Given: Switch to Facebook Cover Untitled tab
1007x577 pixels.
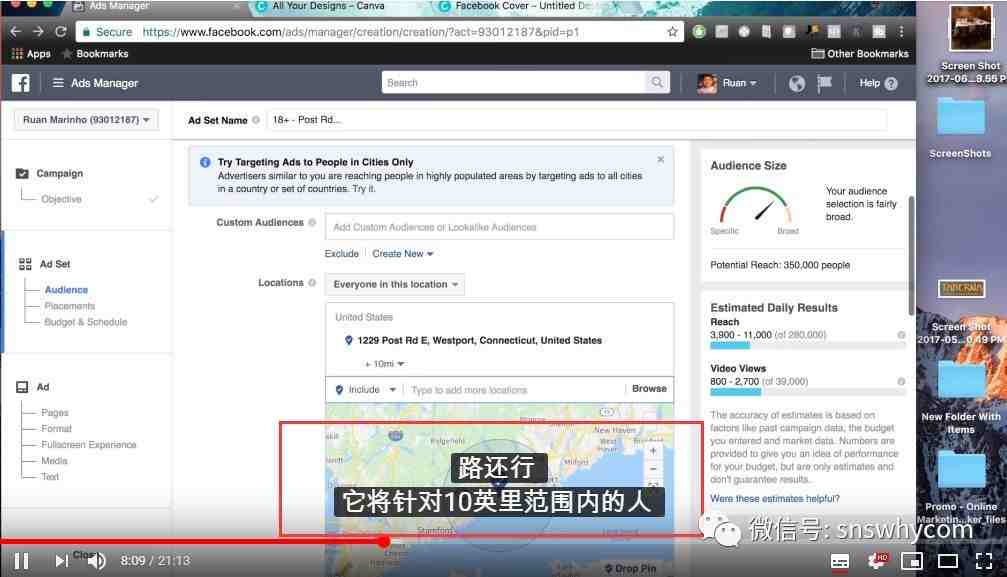Looking at the screenshot, I should point(520,6).
